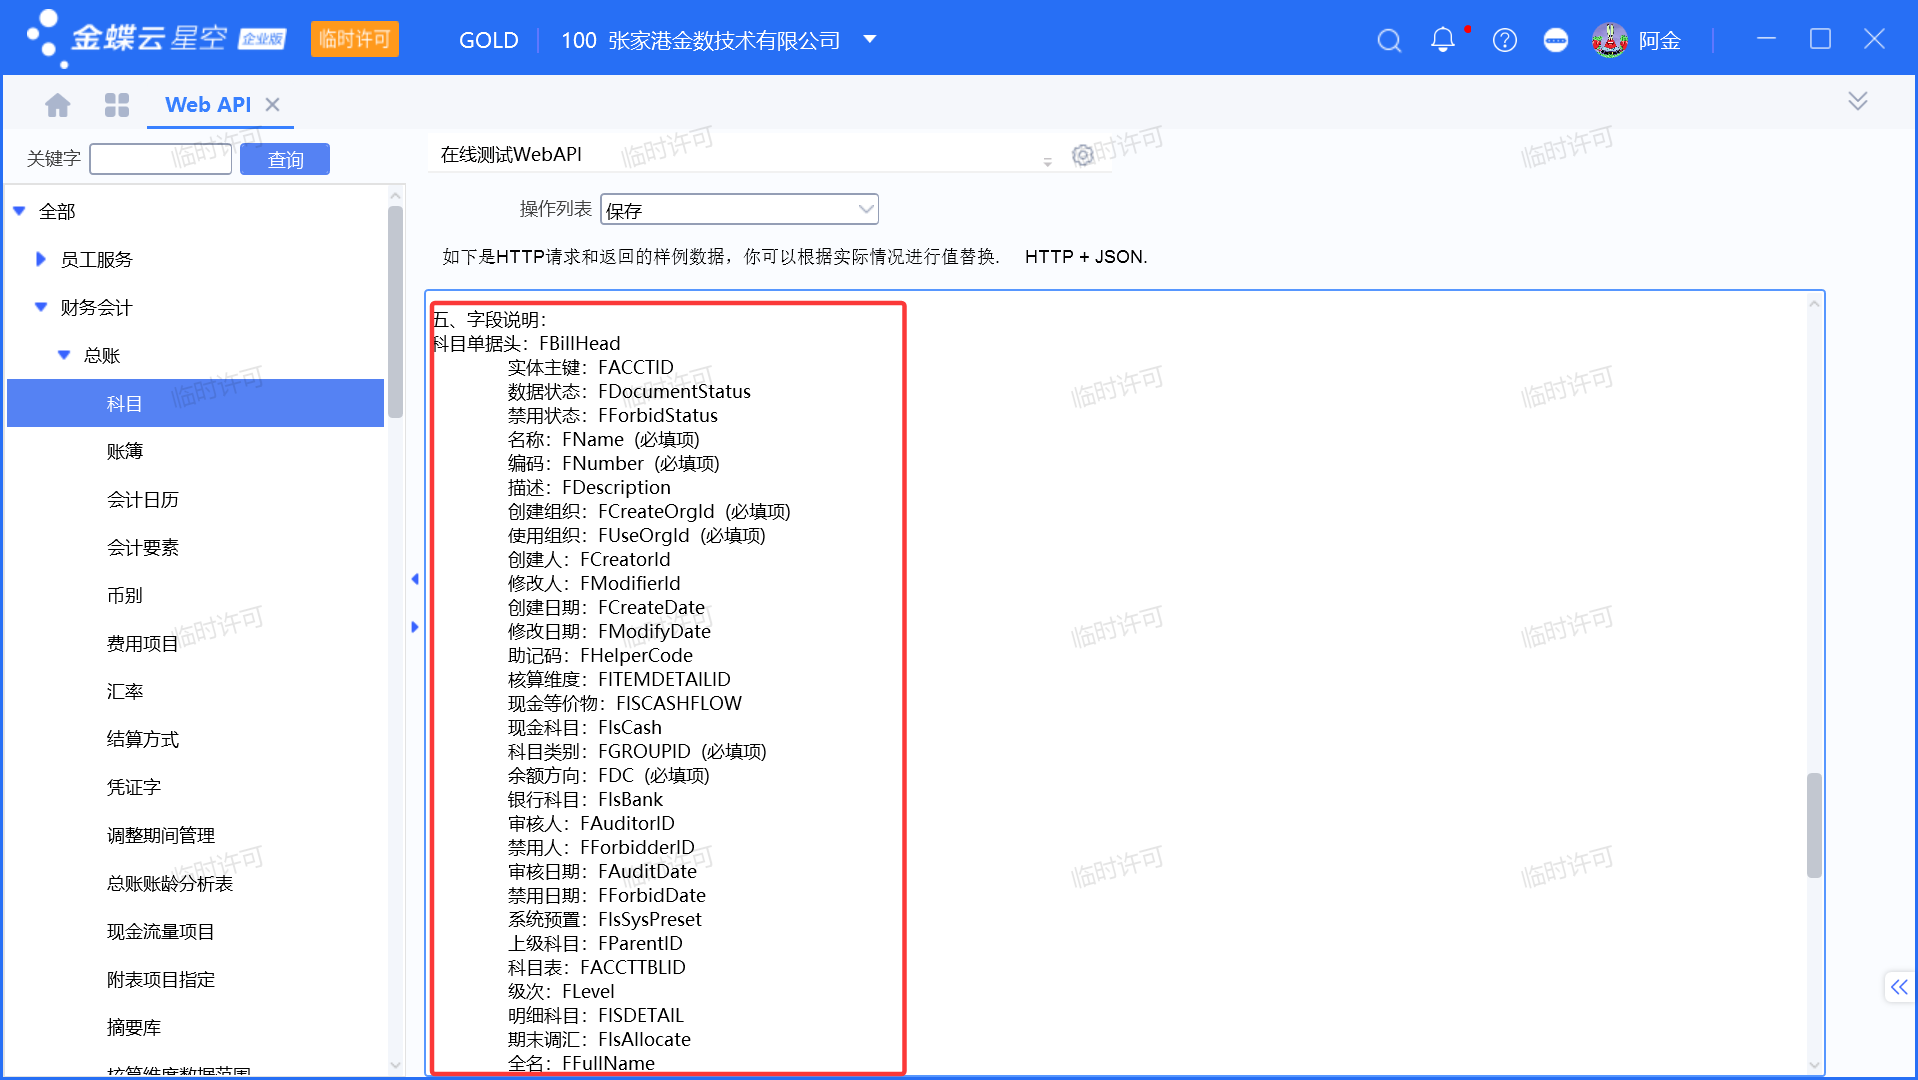Click the tree scrollbar down arrow
Viewport: 1918px width, 1080px height.
[x=396, y=1065]
